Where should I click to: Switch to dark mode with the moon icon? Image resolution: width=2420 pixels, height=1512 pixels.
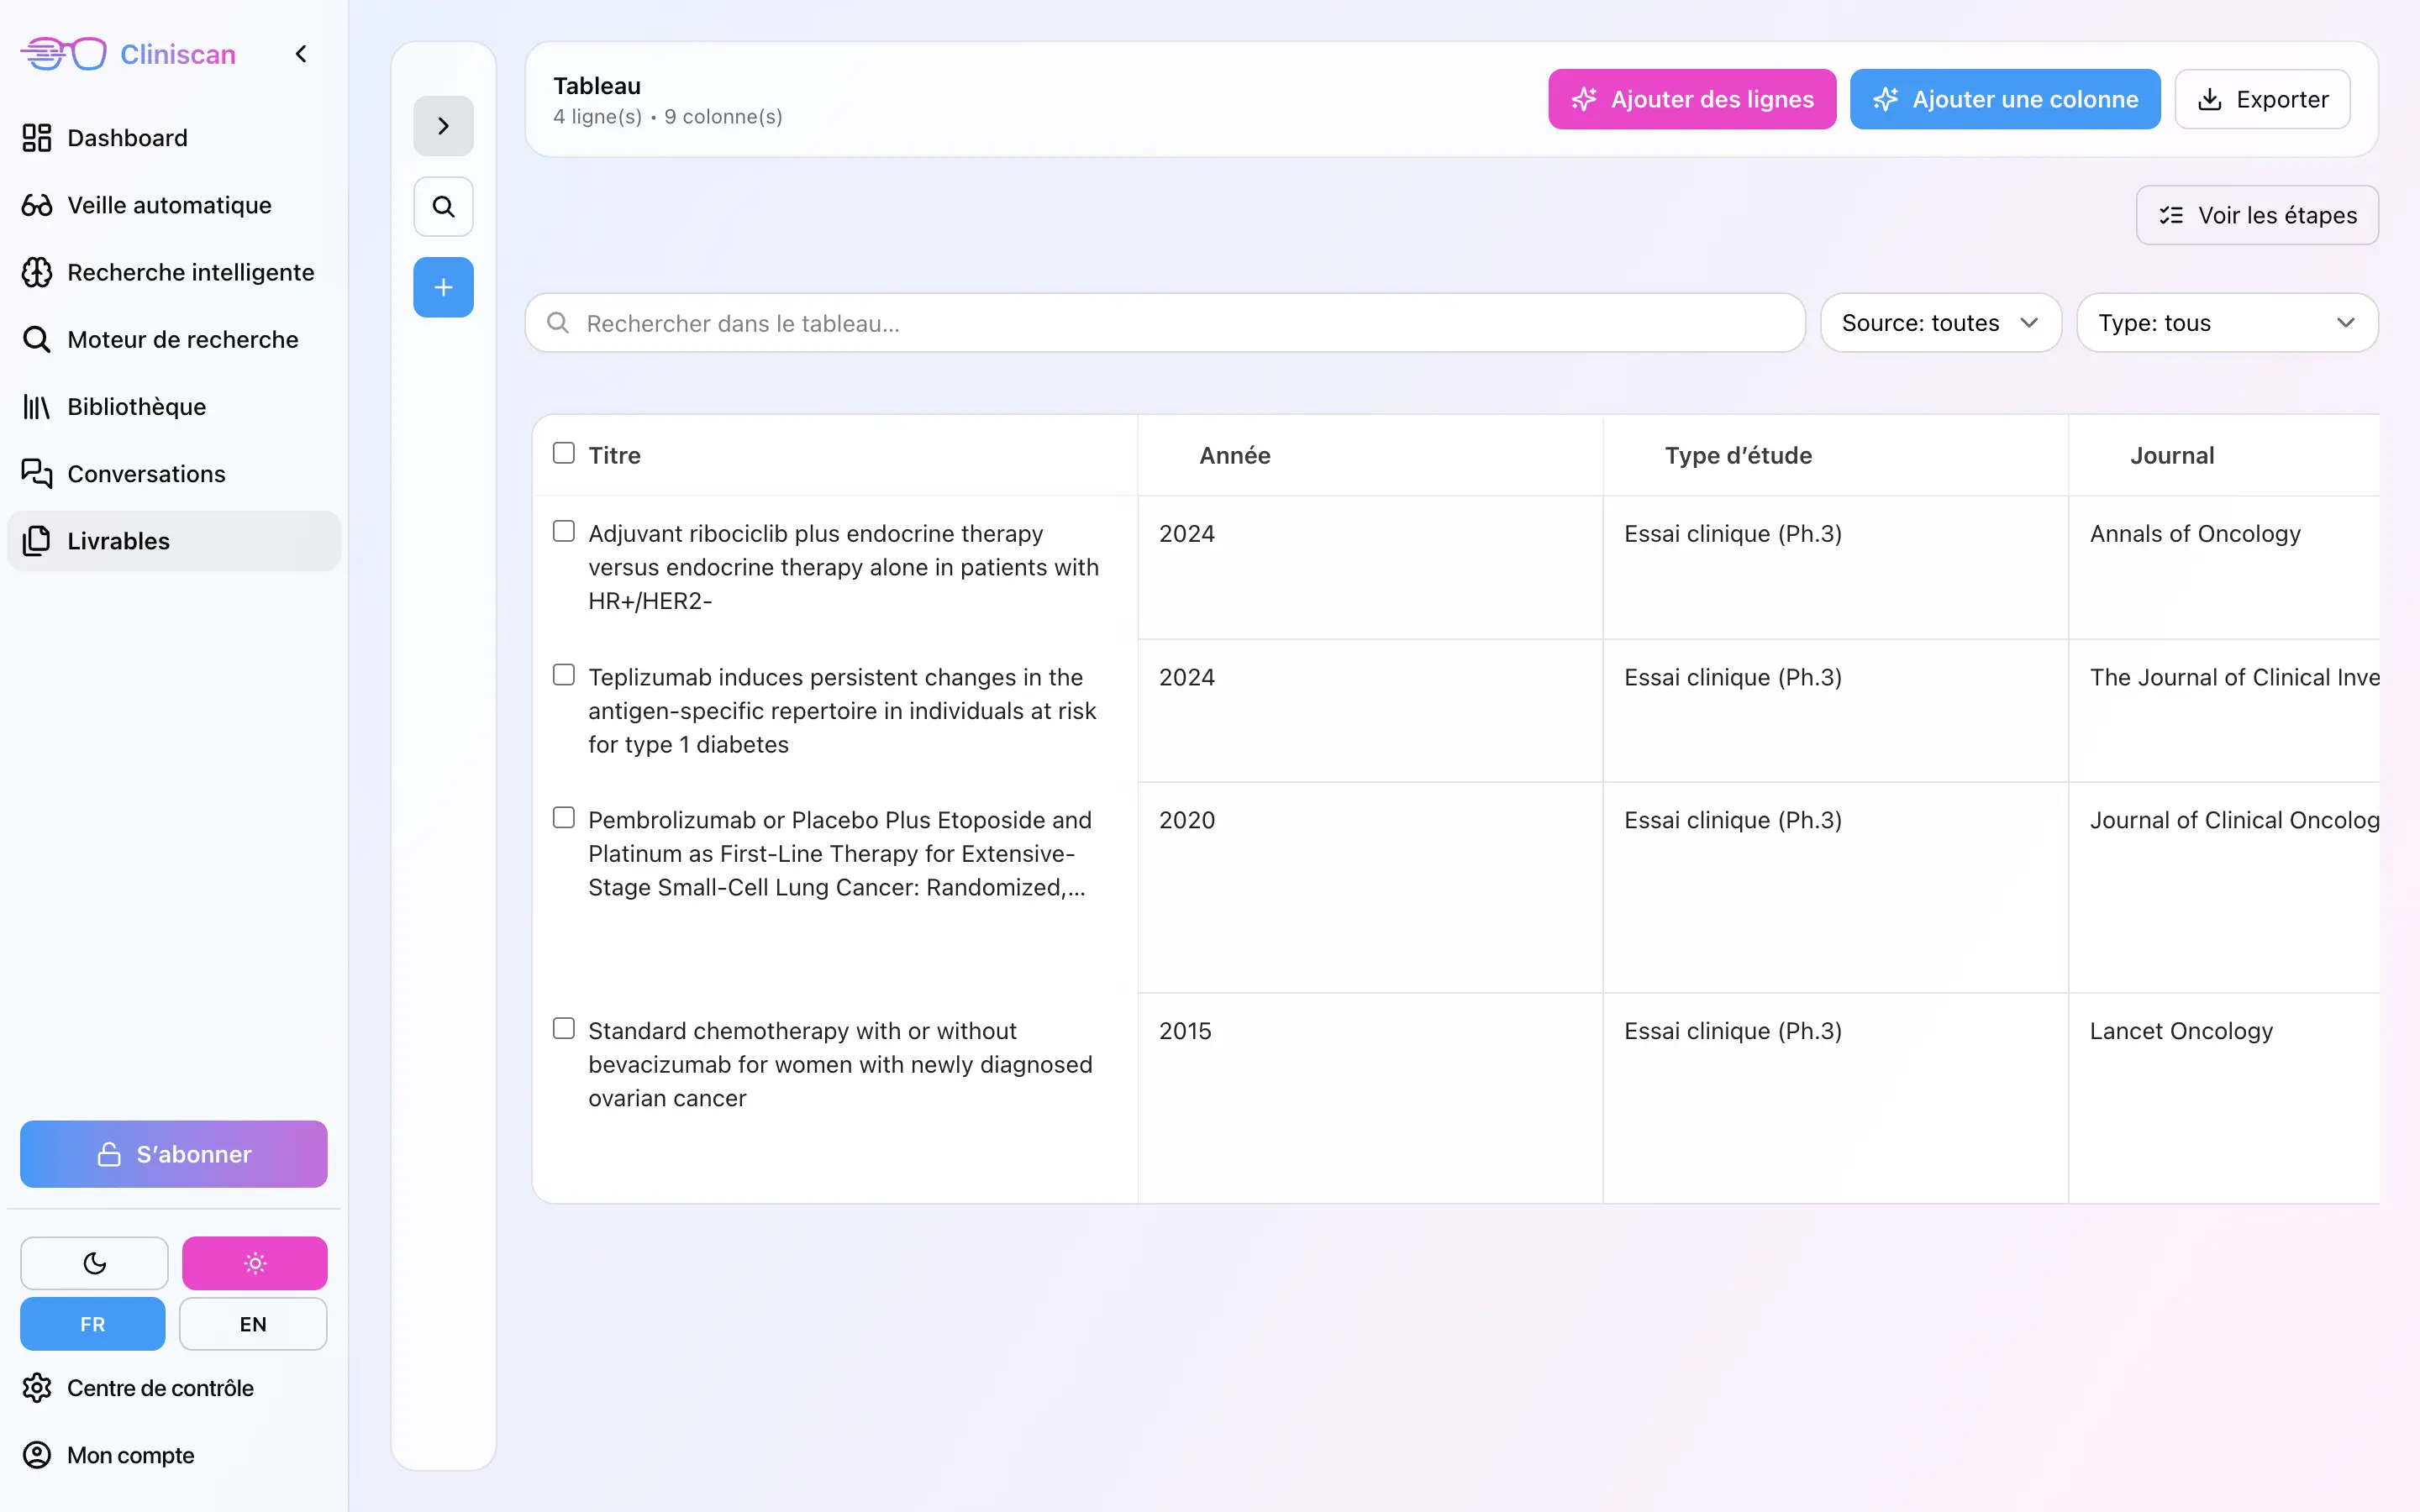pos(94,1263)
